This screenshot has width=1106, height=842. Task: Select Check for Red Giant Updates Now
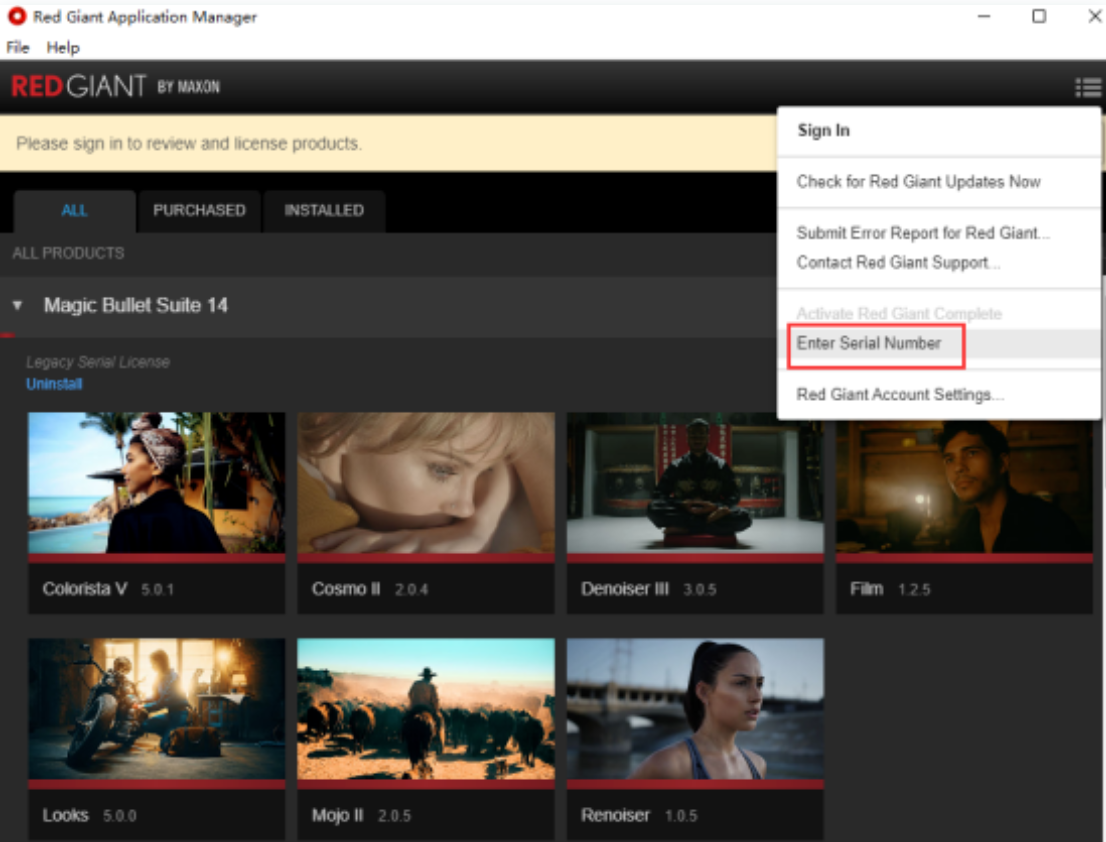click(x=918, y=182)
